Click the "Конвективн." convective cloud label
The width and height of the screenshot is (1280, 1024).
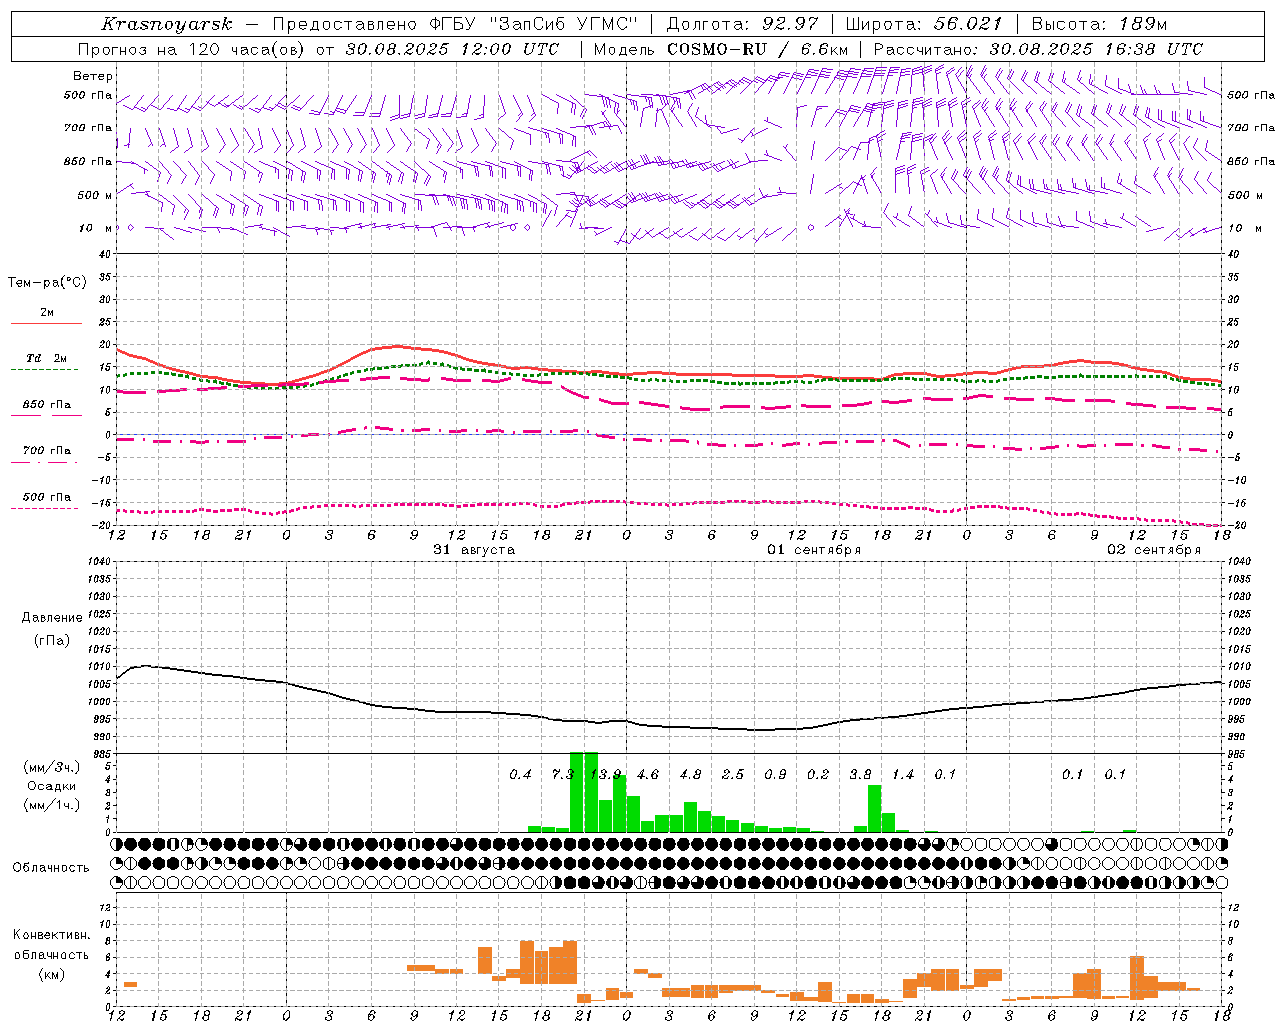[x=51, y=935]
